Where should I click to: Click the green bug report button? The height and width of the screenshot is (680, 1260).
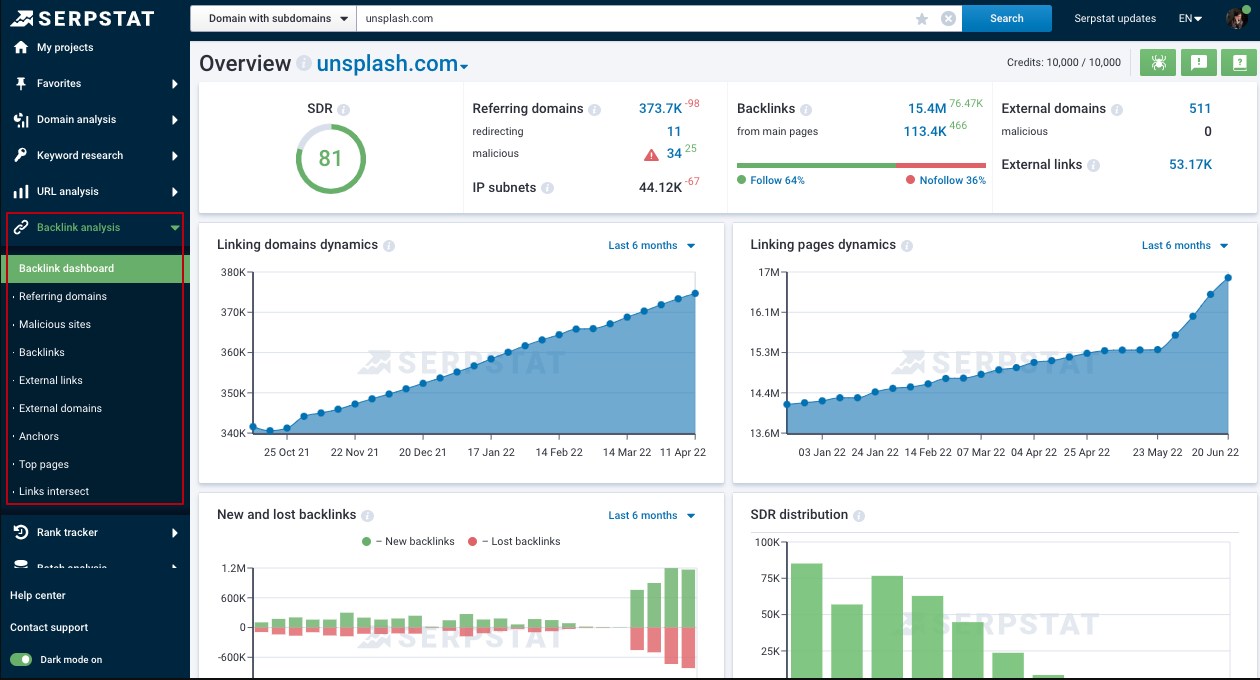(1158, 63)
